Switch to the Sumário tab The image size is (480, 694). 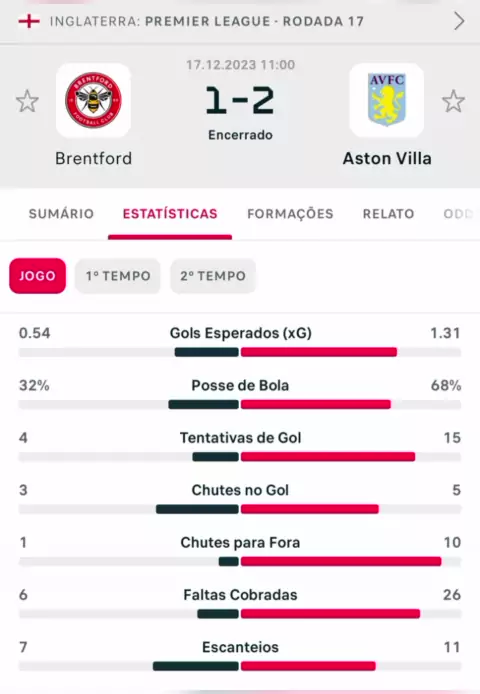[61, 214]
